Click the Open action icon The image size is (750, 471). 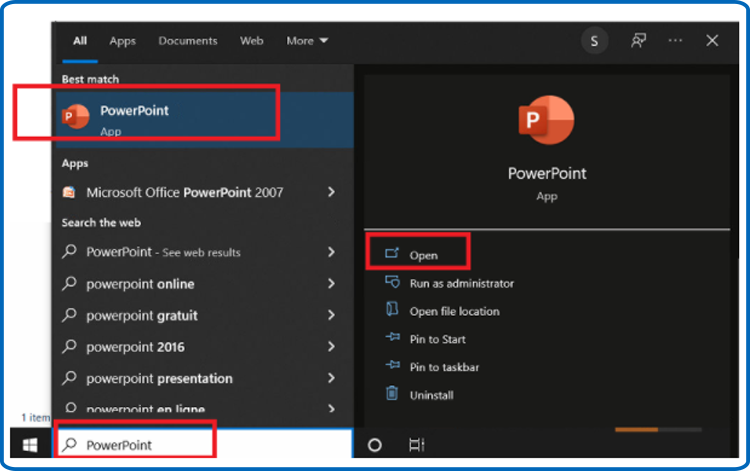tap(392, 253)
